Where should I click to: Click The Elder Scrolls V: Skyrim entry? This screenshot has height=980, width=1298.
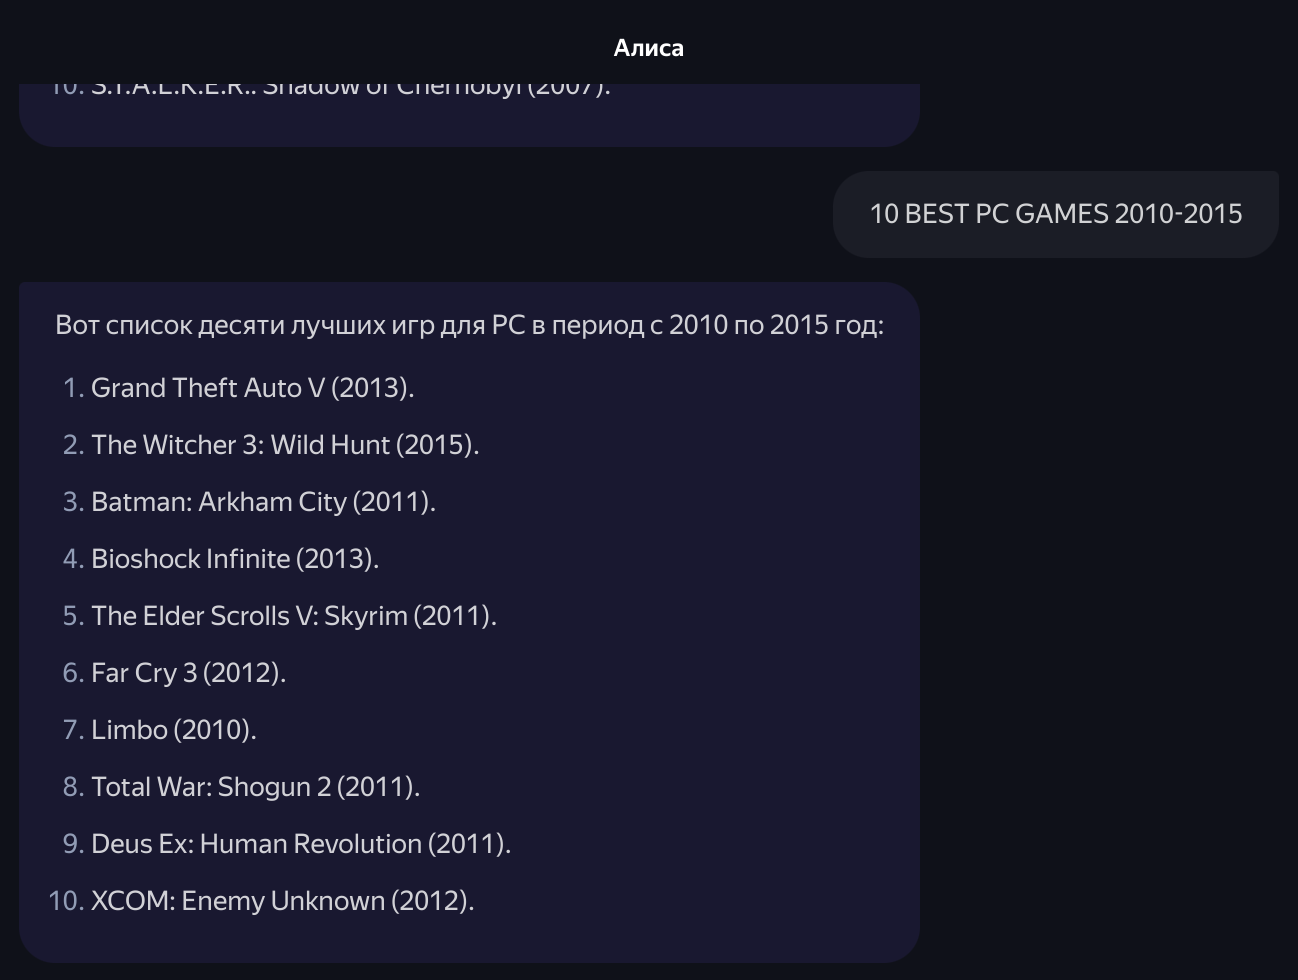(x=293, y=616)
